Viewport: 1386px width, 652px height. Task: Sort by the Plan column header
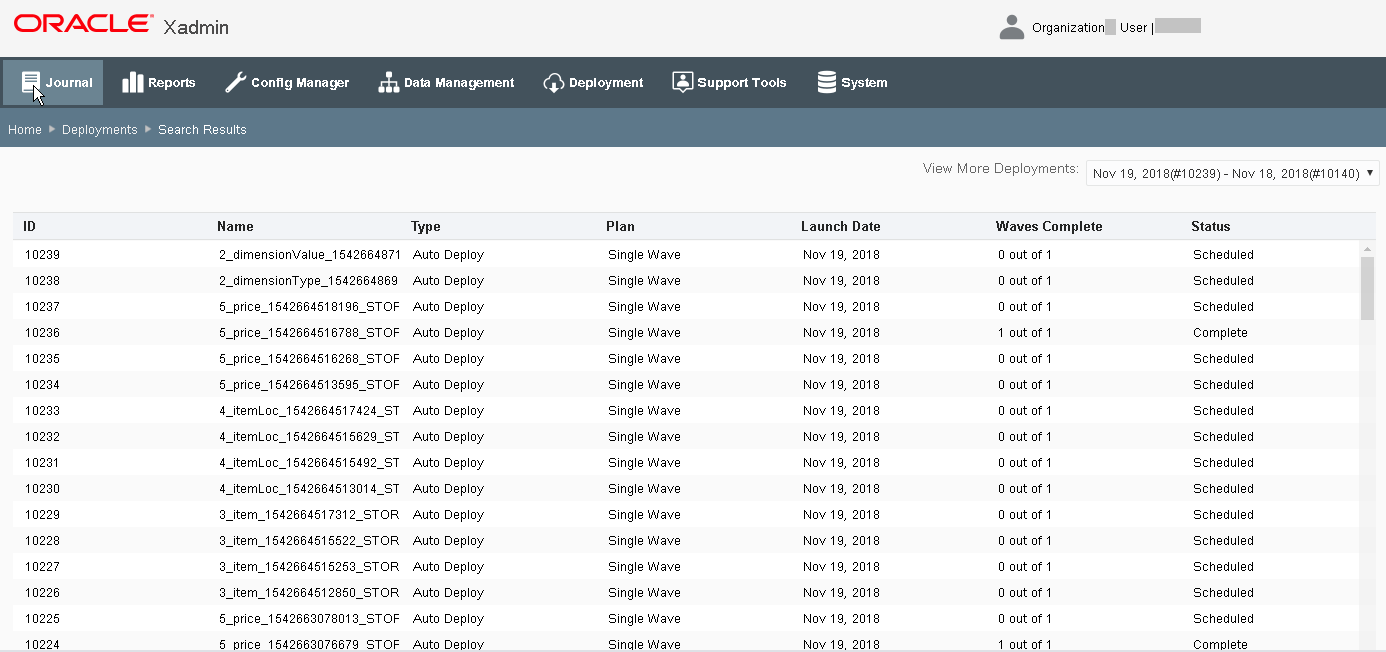click(620, 226)
